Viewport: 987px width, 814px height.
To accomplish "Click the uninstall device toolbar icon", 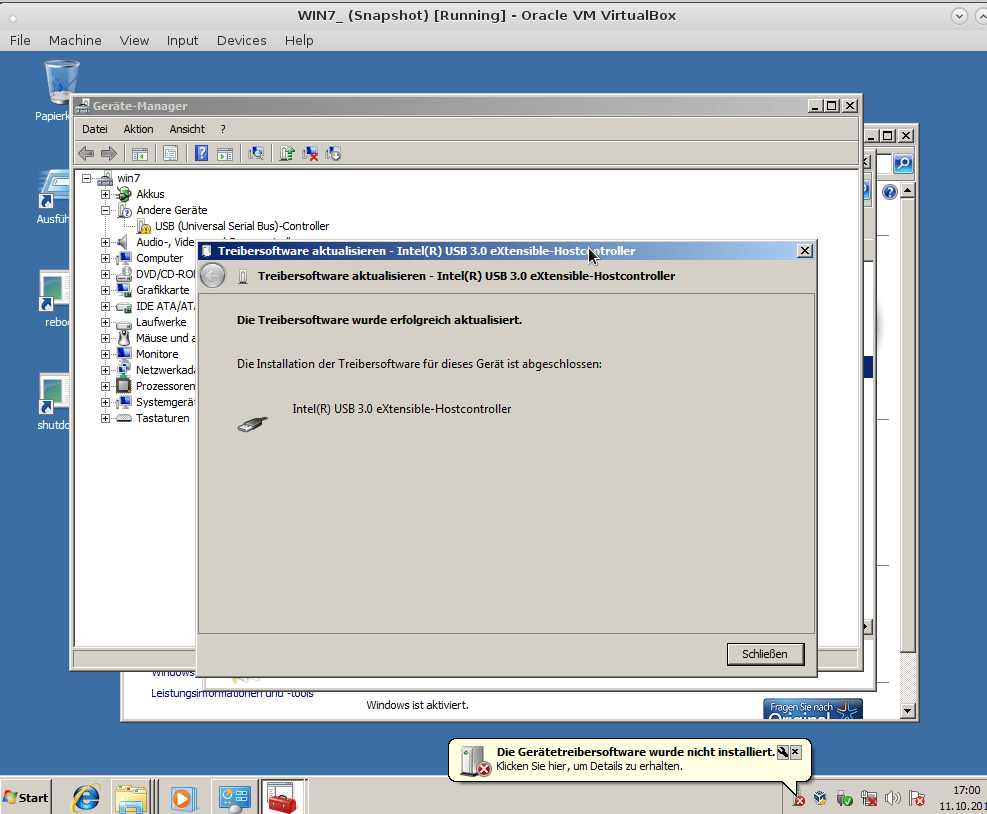I will 310,154.
